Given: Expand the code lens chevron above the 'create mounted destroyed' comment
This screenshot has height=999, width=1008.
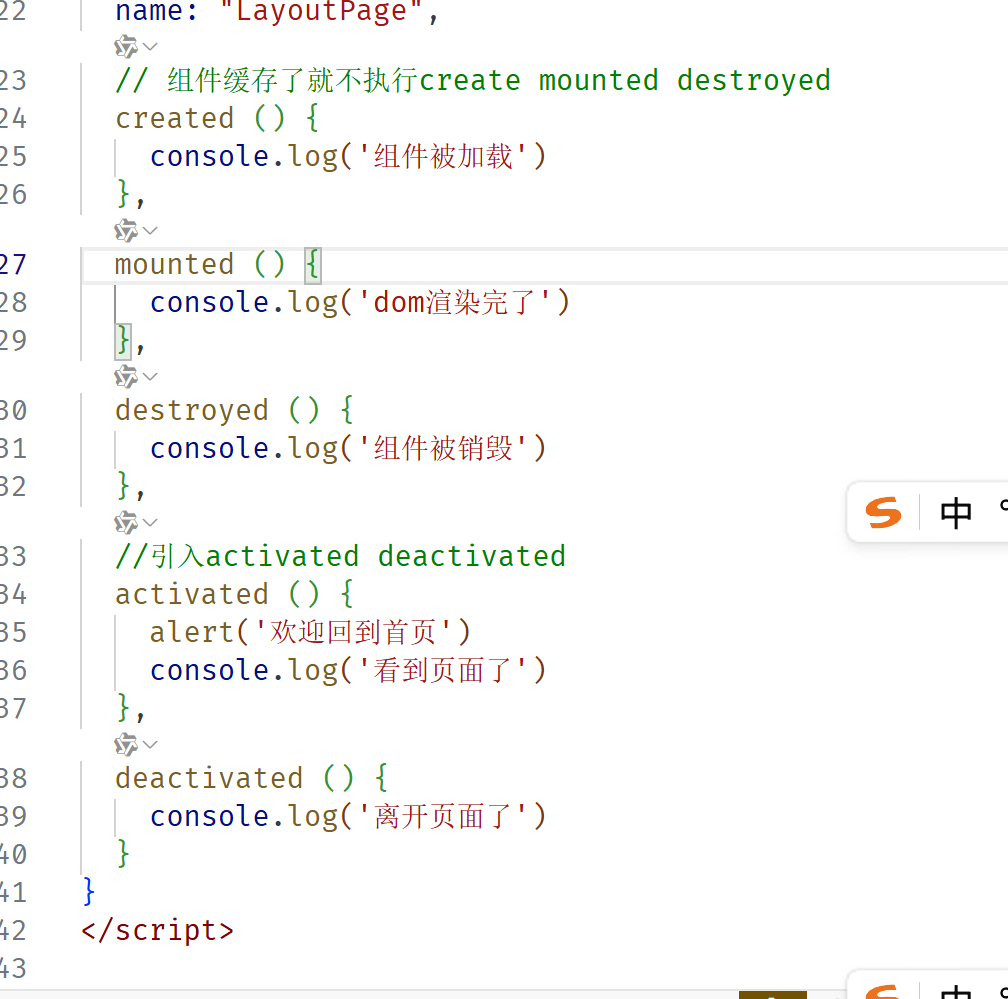Looking at the screenshot, I should pos(150,46).
